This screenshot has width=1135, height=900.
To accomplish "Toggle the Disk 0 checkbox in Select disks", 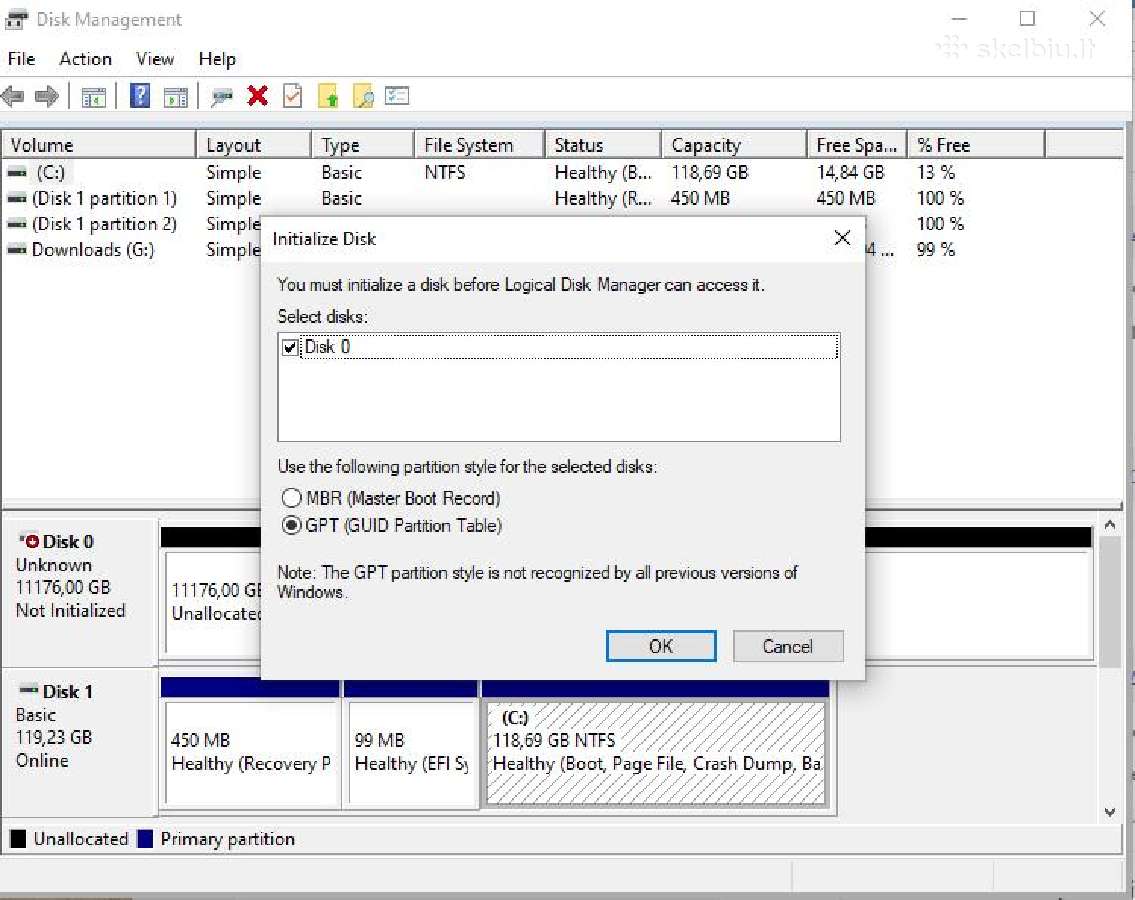I will tap(290, 347).
